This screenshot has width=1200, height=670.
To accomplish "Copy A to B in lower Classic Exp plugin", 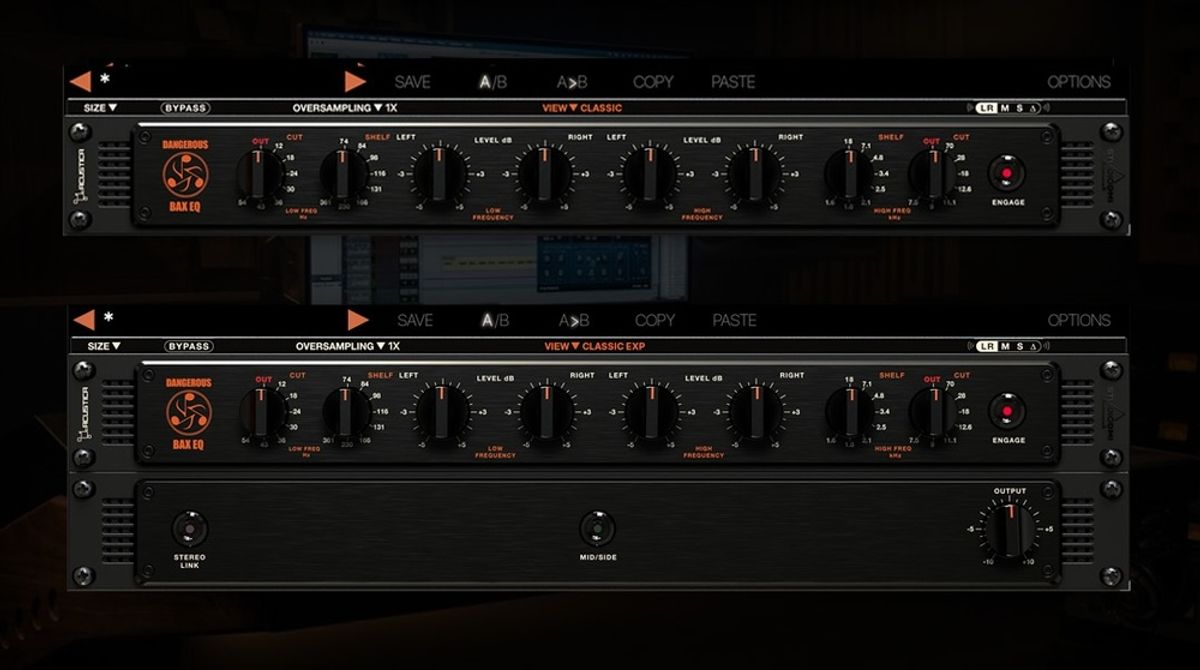I will click(x=574, y=320).
